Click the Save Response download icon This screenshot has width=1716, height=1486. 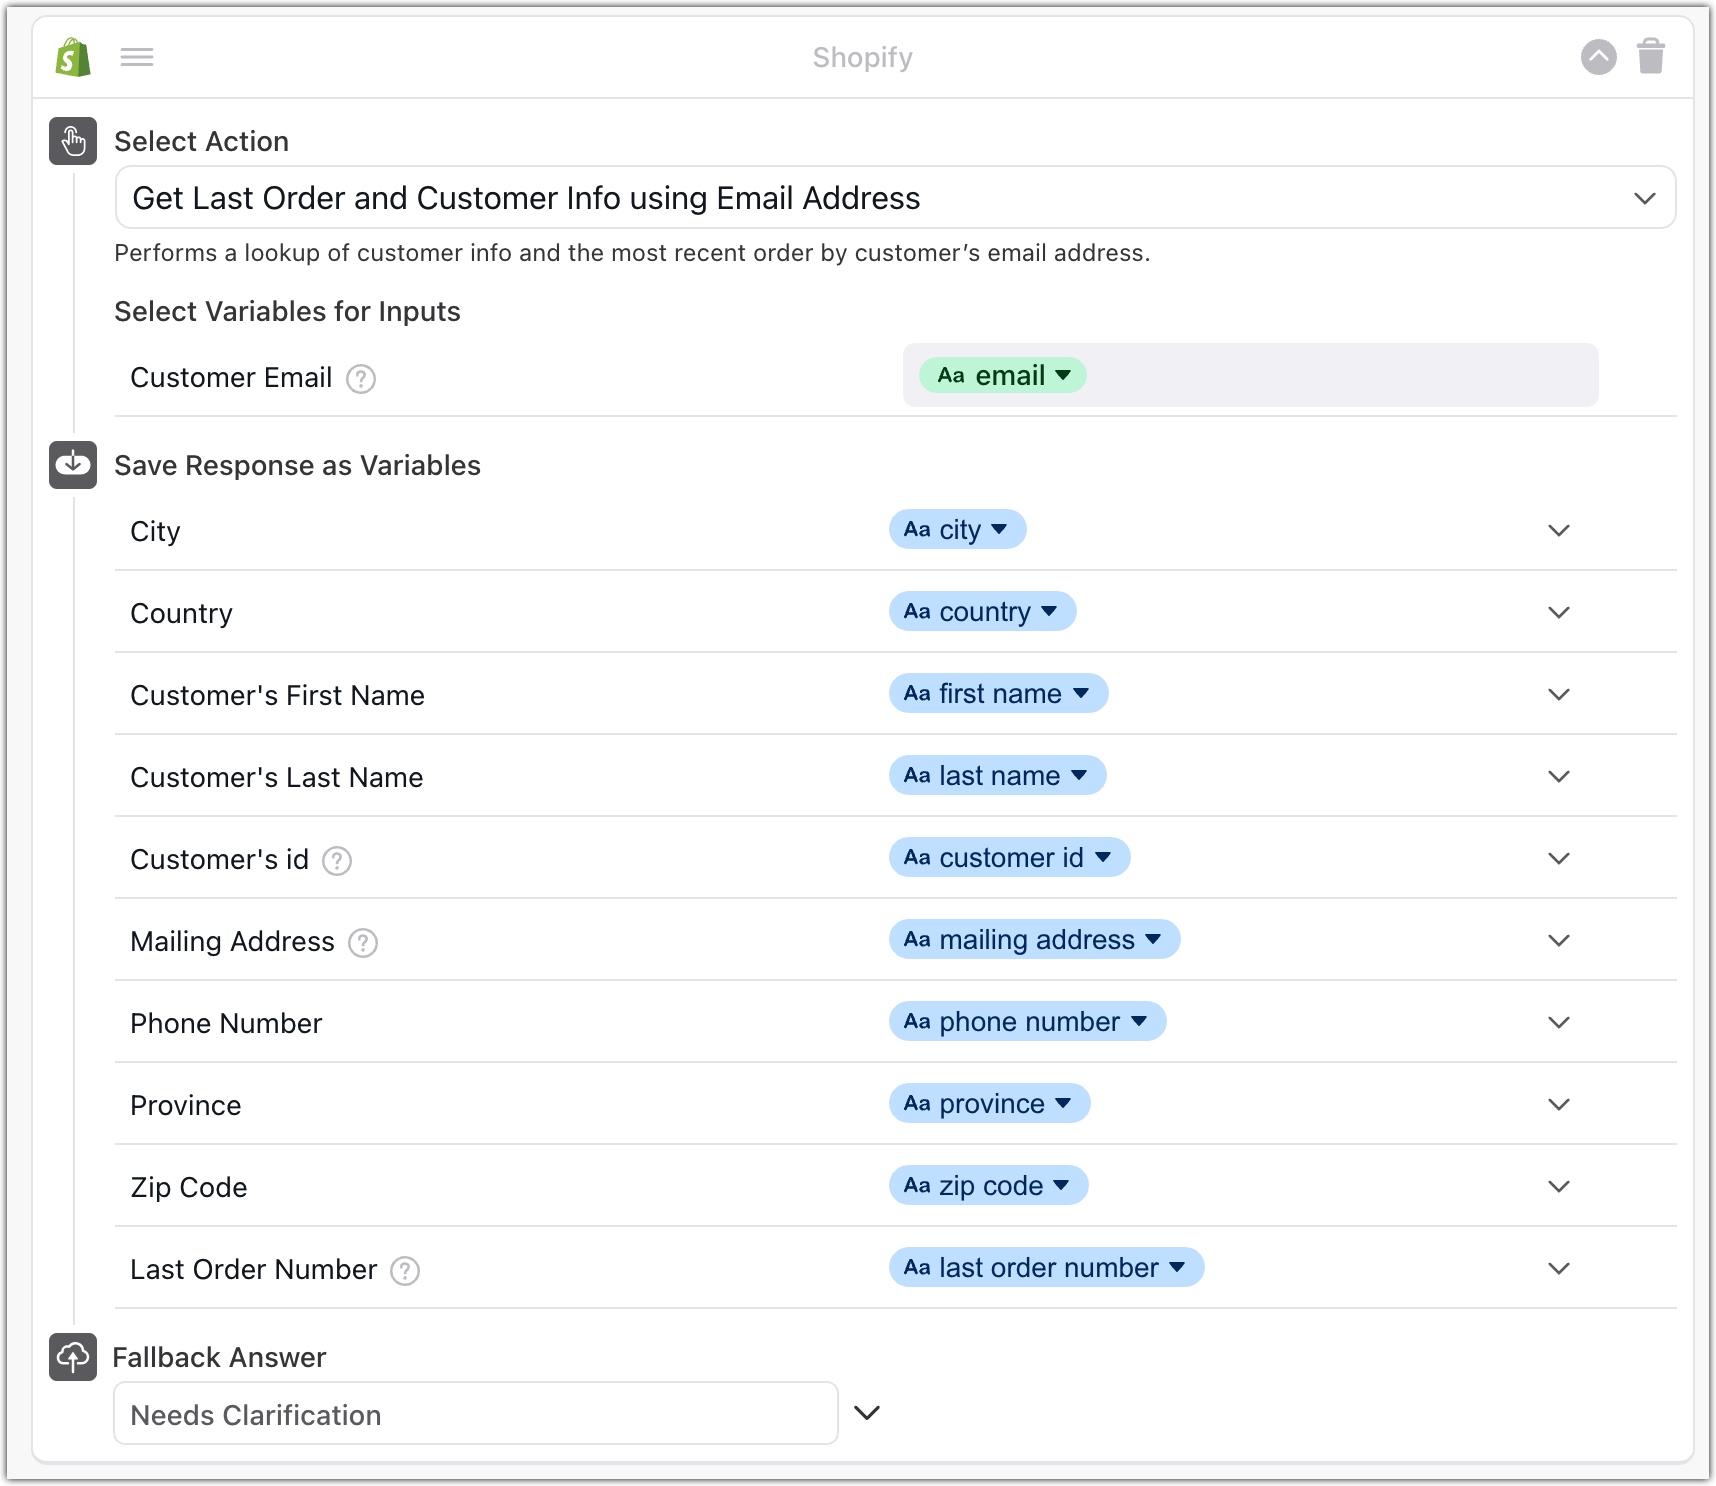(73, 465)
